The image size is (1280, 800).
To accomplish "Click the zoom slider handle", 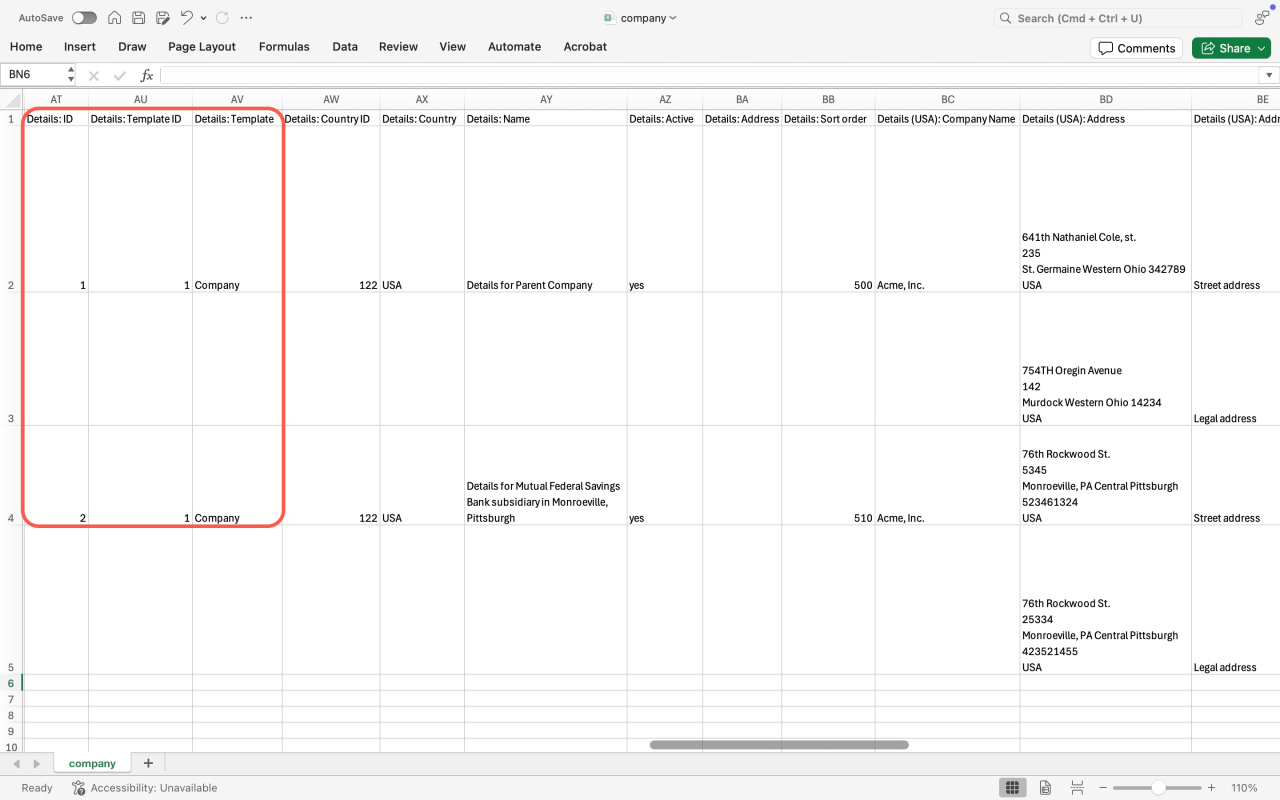I will [x=1157, y=788].
